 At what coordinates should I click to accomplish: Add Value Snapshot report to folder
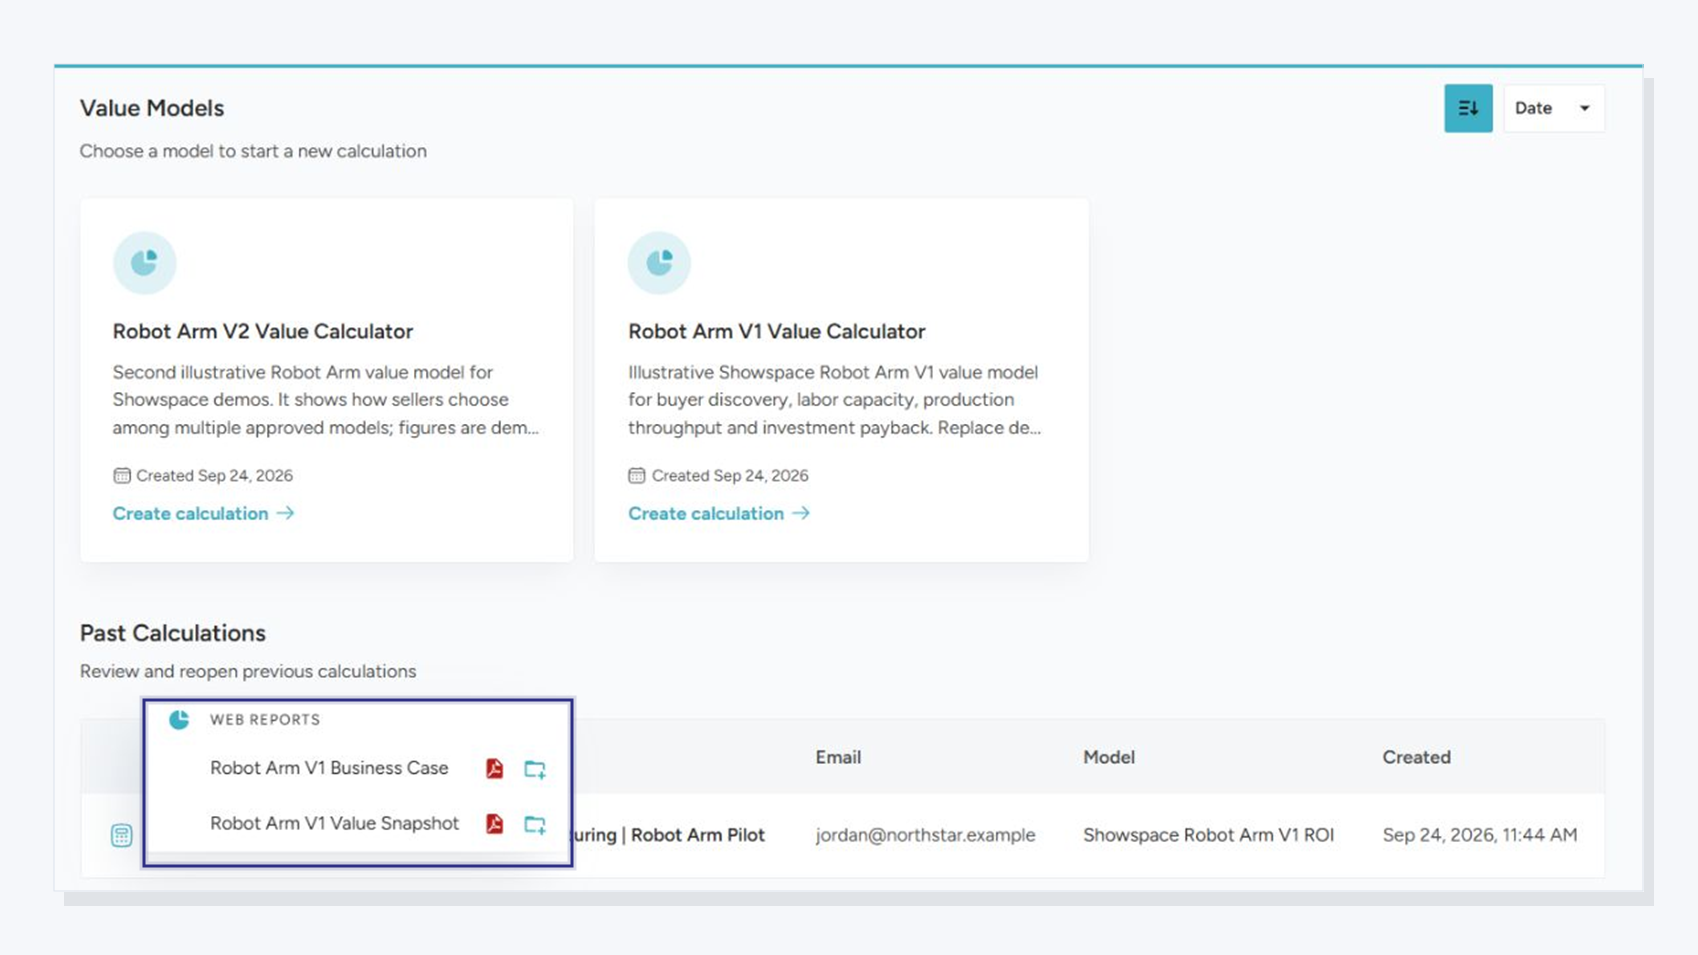(x=535, y=824)
